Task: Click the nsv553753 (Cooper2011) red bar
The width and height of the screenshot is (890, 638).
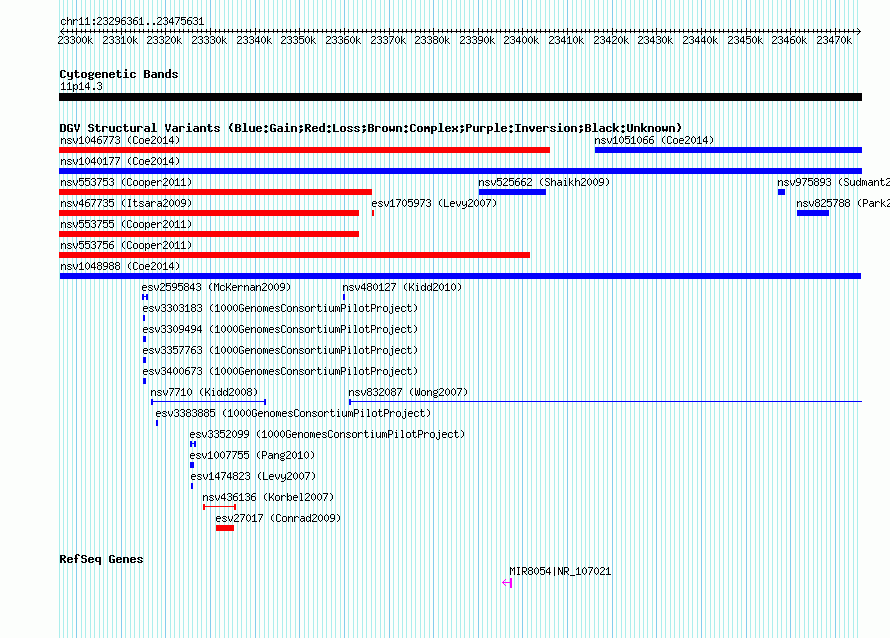Action: 215,192
